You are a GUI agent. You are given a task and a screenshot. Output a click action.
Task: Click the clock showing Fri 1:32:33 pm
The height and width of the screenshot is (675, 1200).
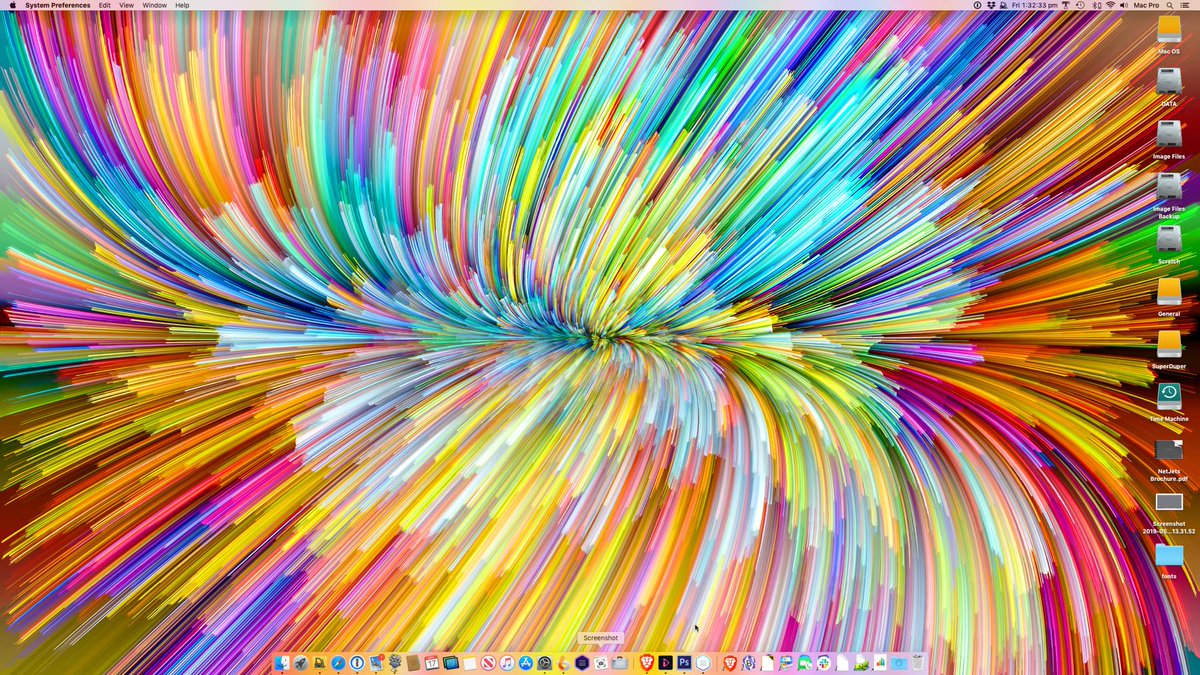coord(1035,5)
